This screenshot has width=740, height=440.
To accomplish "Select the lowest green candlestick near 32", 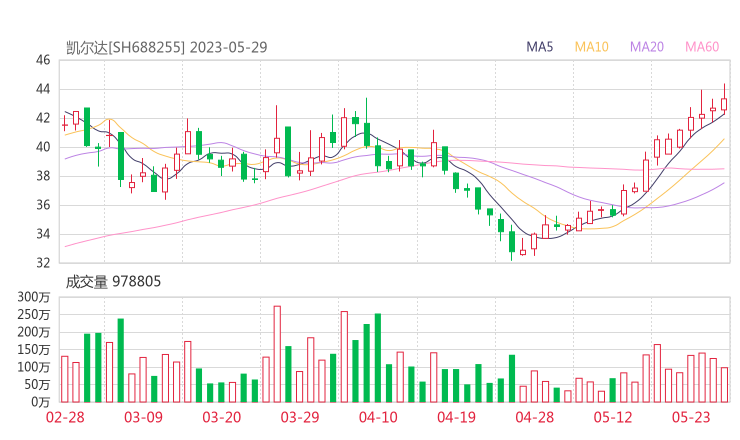I will coord(512,242).
